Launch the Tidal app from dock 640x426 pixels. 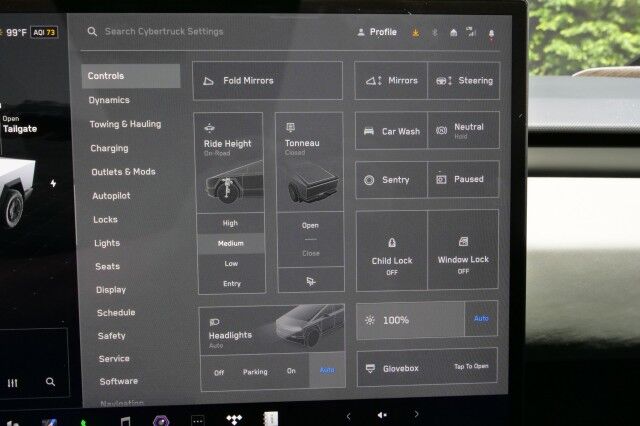(234, 419)
